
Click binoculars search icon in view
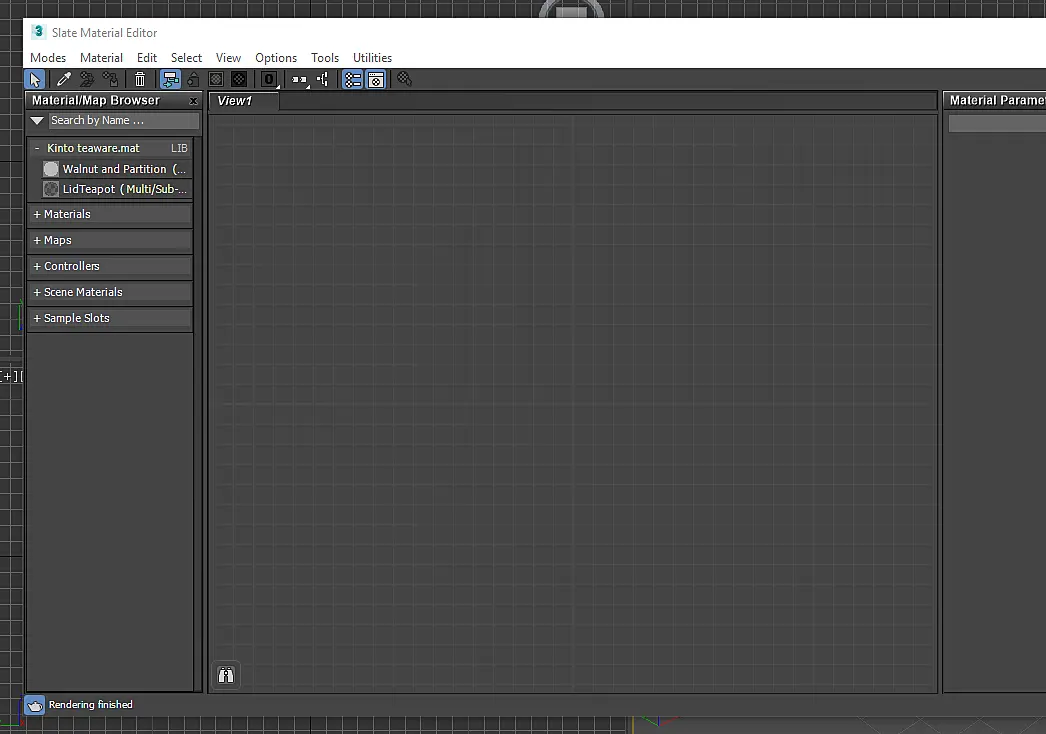click(226, 675)
